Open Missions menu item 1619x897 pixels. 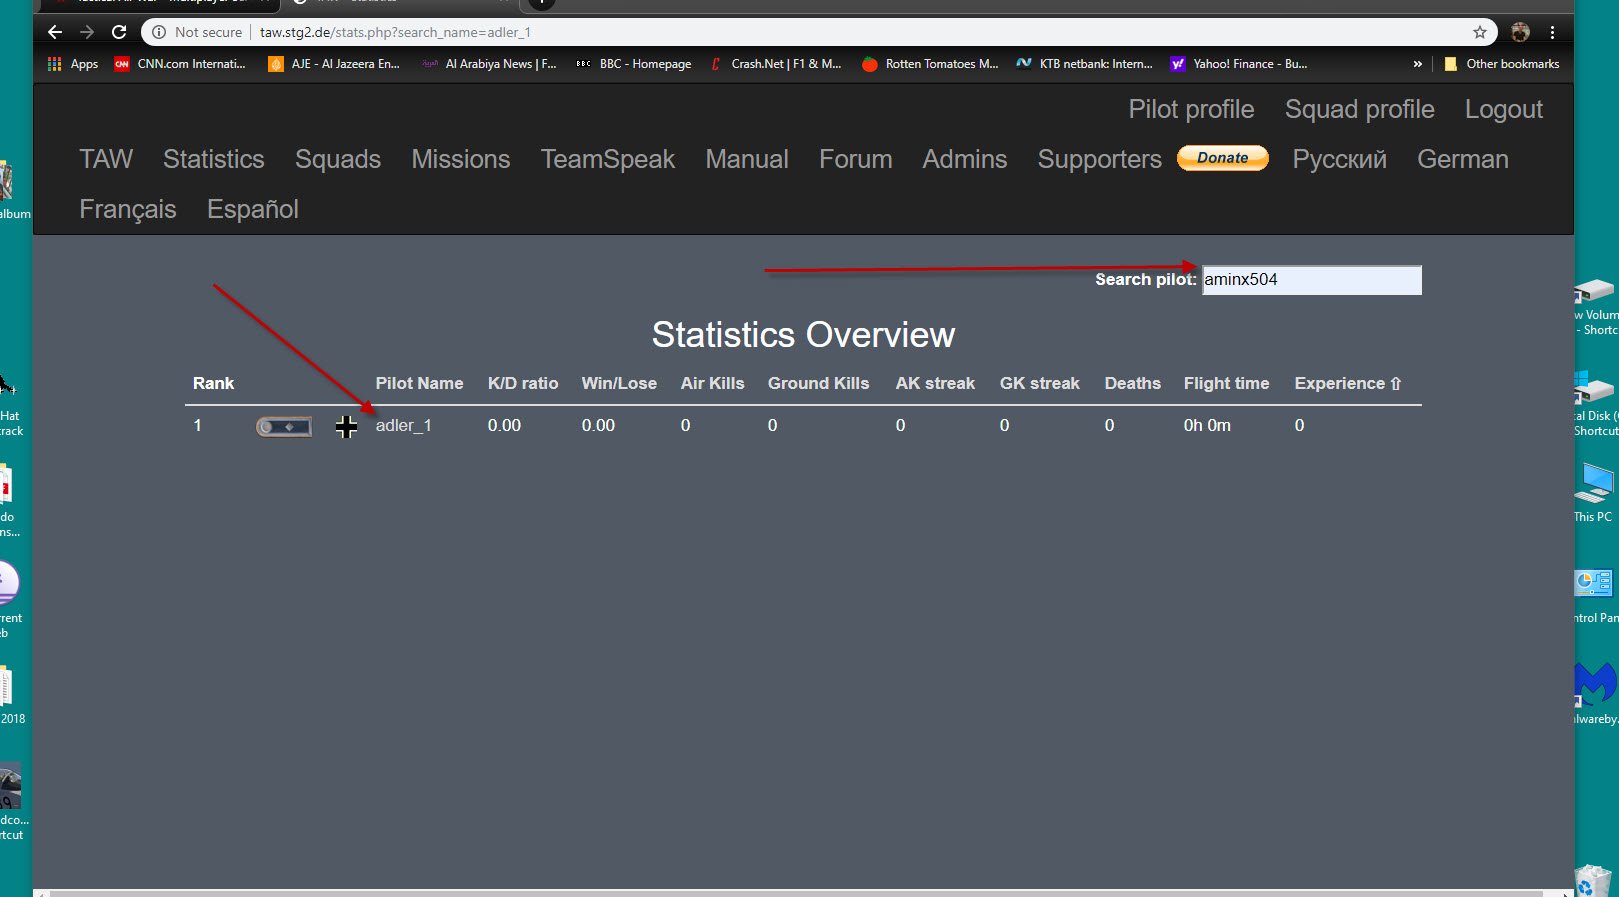[x=461, y=159]
